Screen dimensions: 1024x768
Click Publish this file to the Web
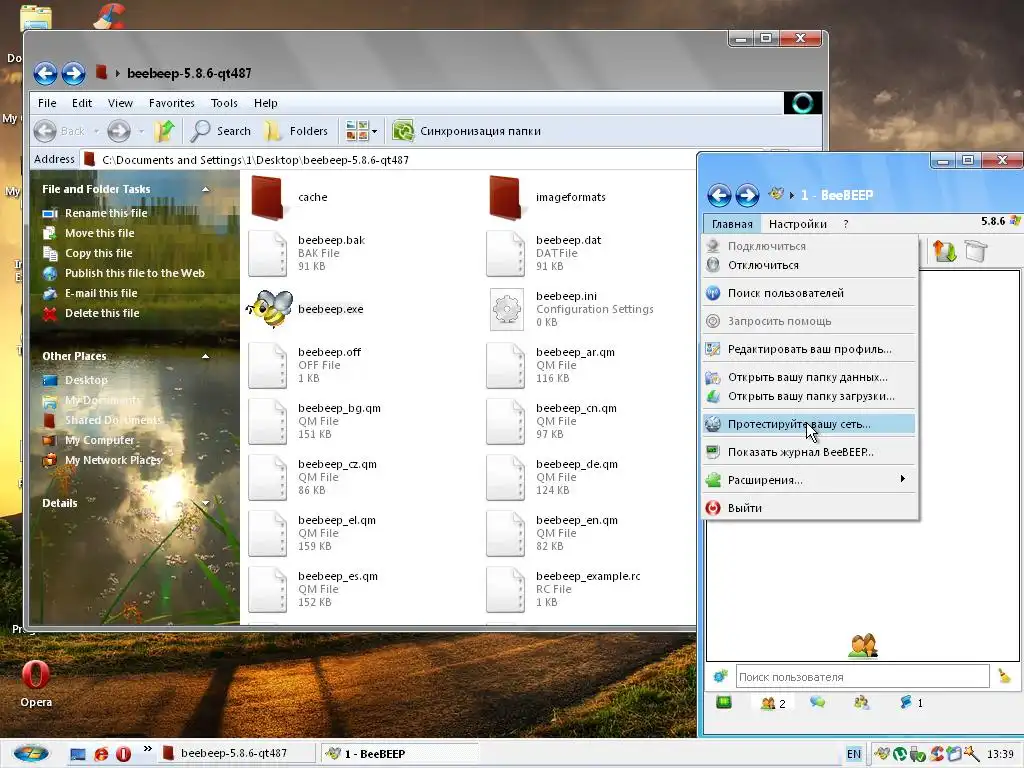(x=135, y=273)
